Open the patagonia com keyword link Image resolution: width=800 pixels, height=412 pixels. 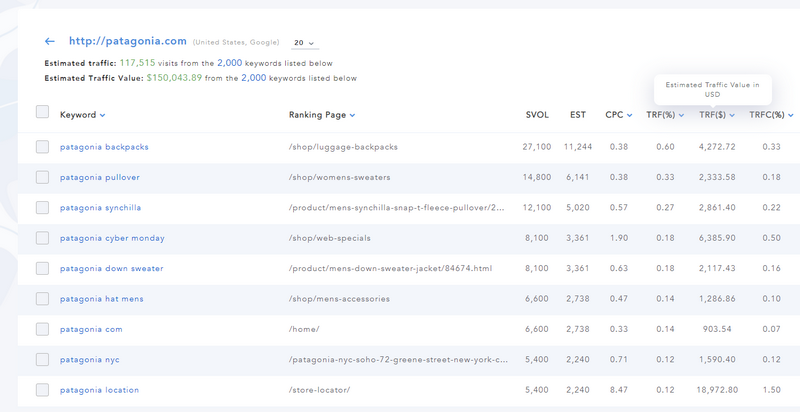coord(91,329)
